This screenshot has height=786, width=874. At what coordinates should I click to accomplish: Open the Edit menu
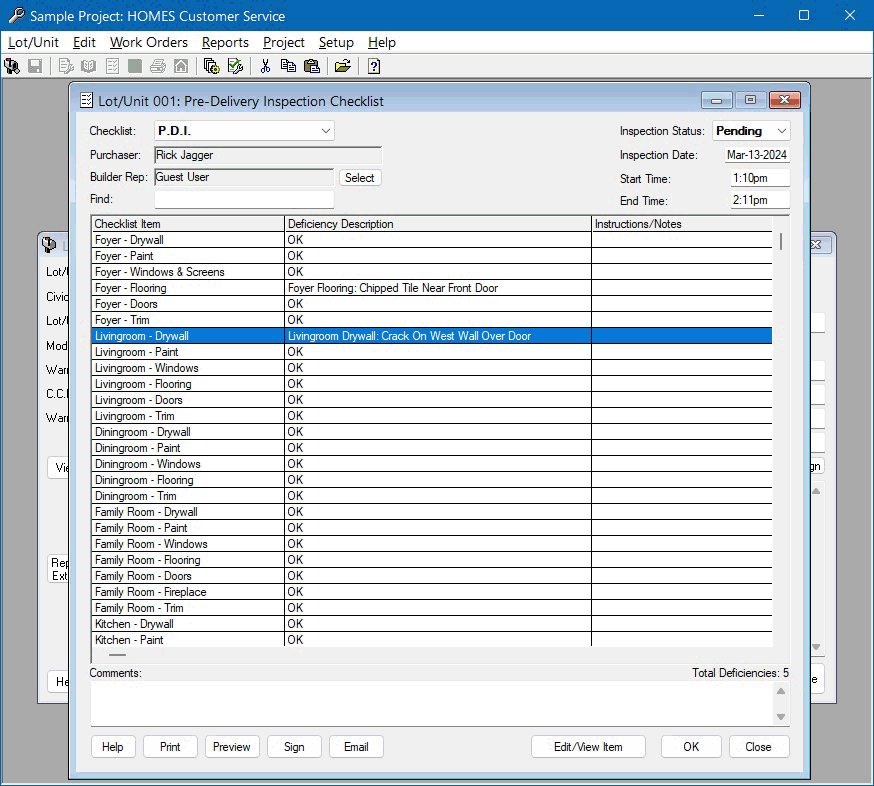coord(84,42)
